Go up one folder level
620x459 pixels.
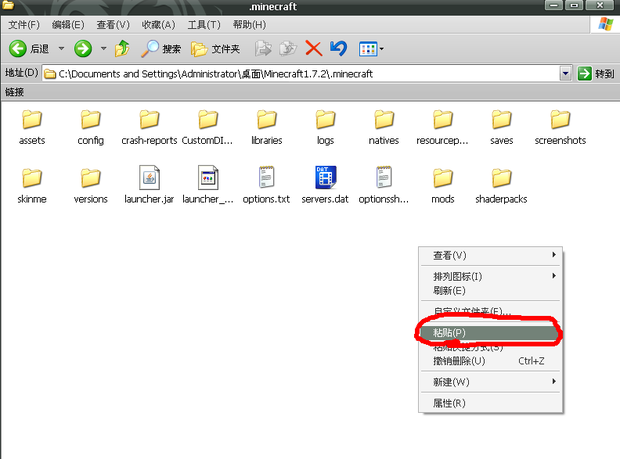[x=122, y=49]
